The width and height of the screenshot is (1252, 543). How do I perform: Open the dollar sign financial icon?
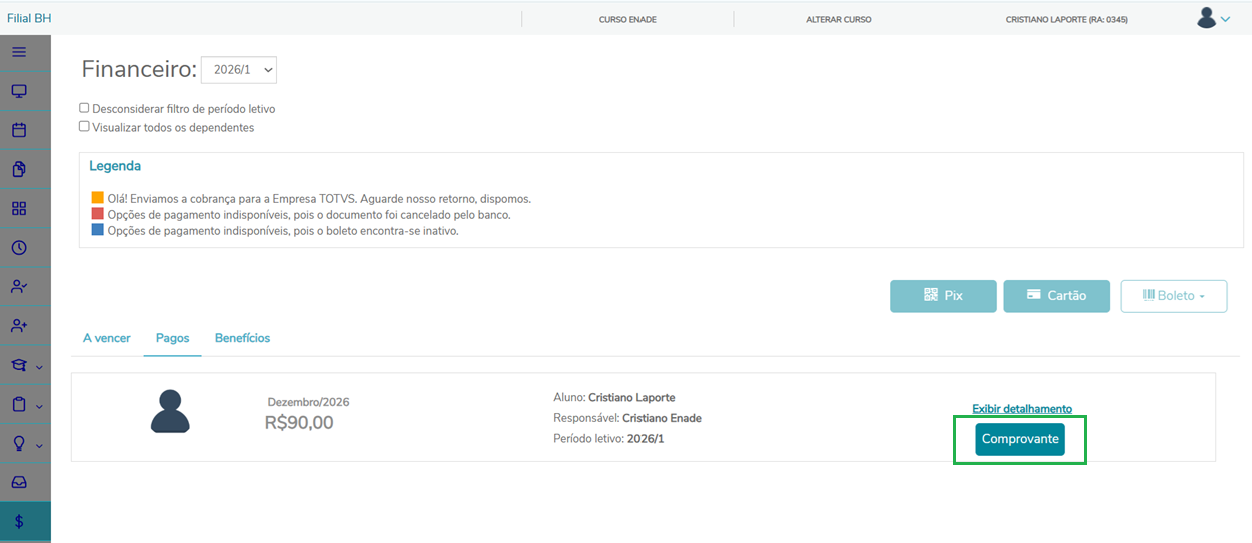click(x=19, y=521)
